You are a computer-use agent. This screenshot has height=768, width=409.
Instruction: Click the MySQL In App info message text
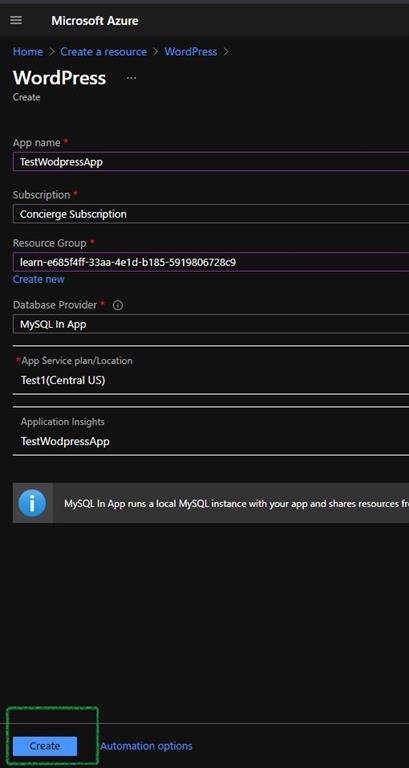coord(236,504)
